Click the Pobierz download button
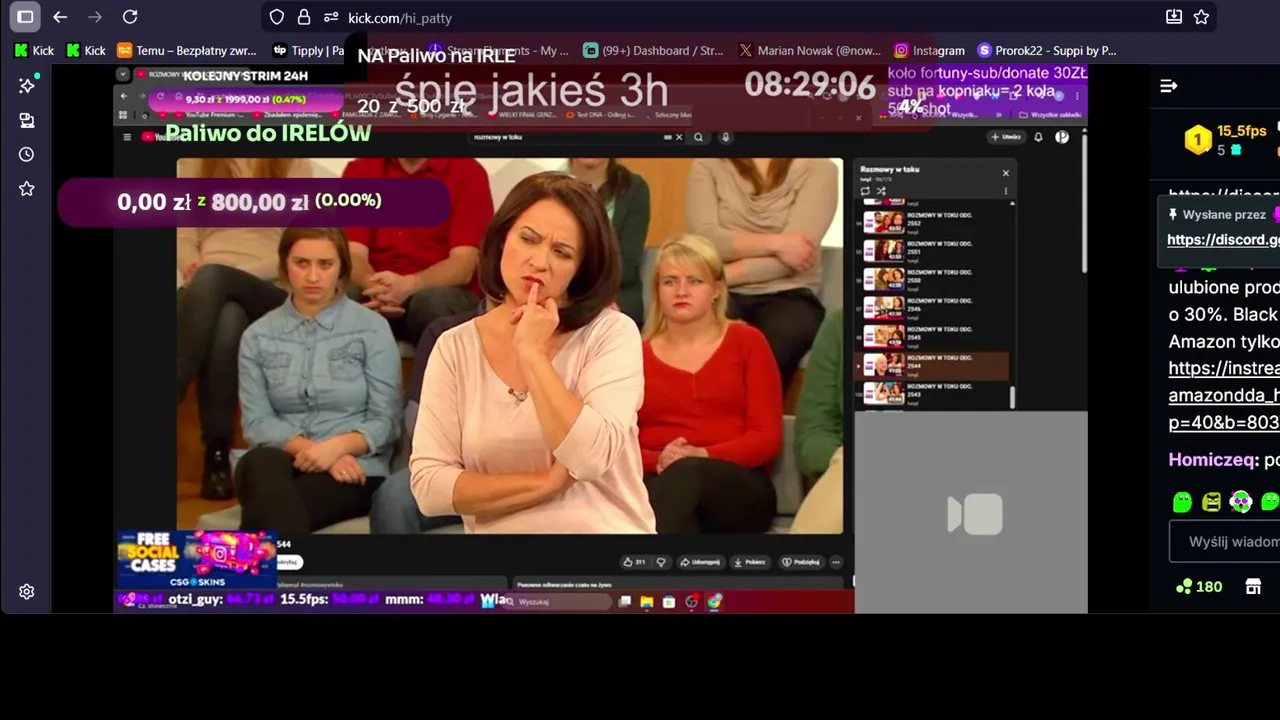Screen dimensions: 1280x720 749,562
